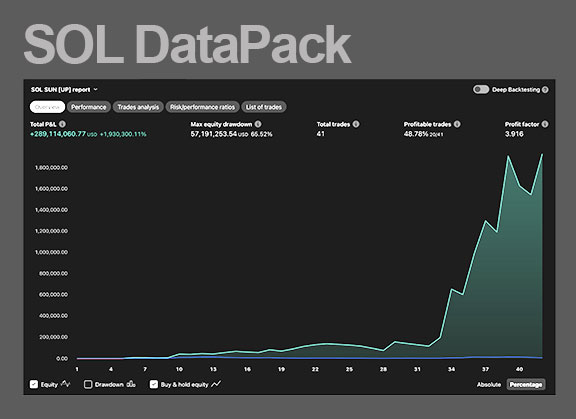The height and width of the screenshot is (419, 576).
Task: Uncheck the Buy & hold equity checkbox
Action: pos(154,384)
